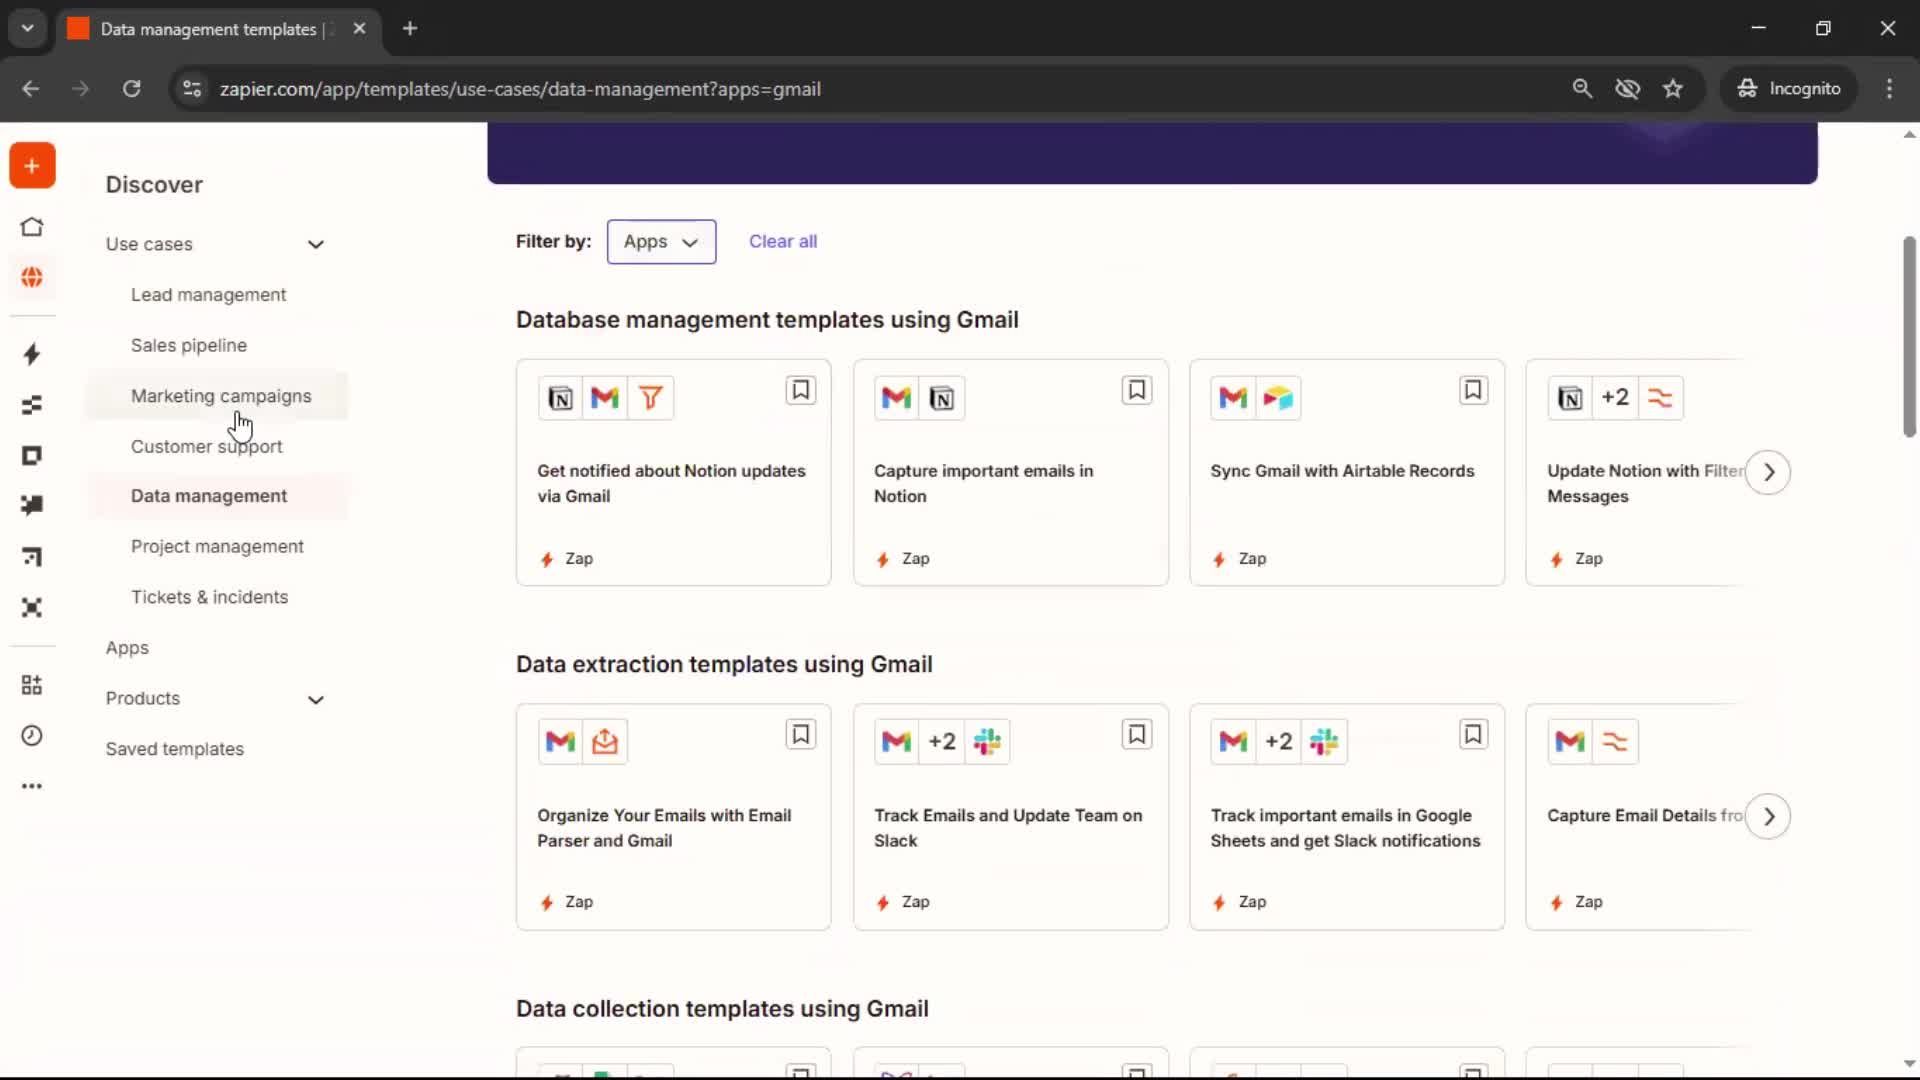Open 'Get notified about Notion updates via Gmail'
1920x1080 pixels.
click(673, 473)
